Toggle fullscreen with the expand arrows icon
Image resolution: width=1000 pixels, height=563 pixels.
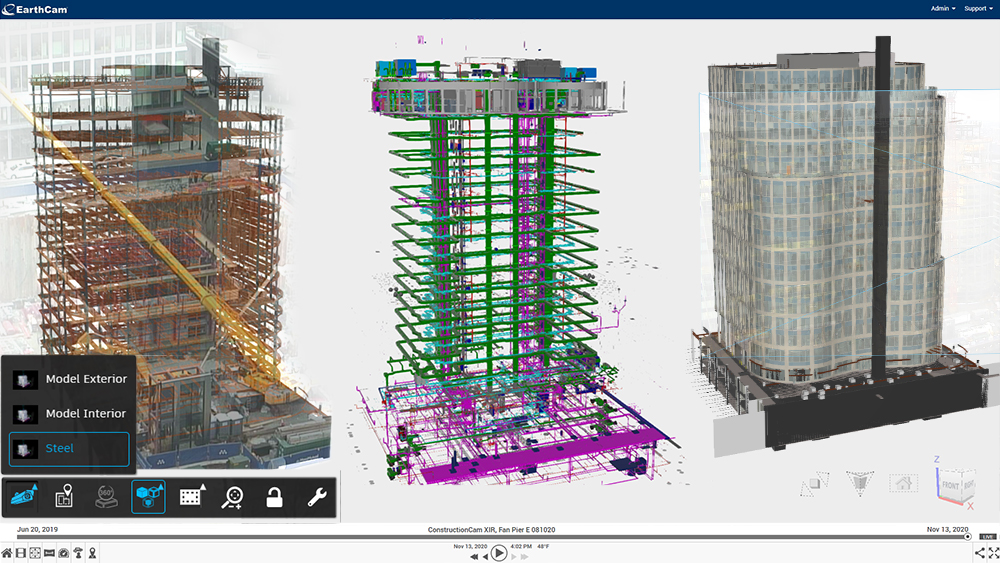pyautogui.click(x=993, y=553)
